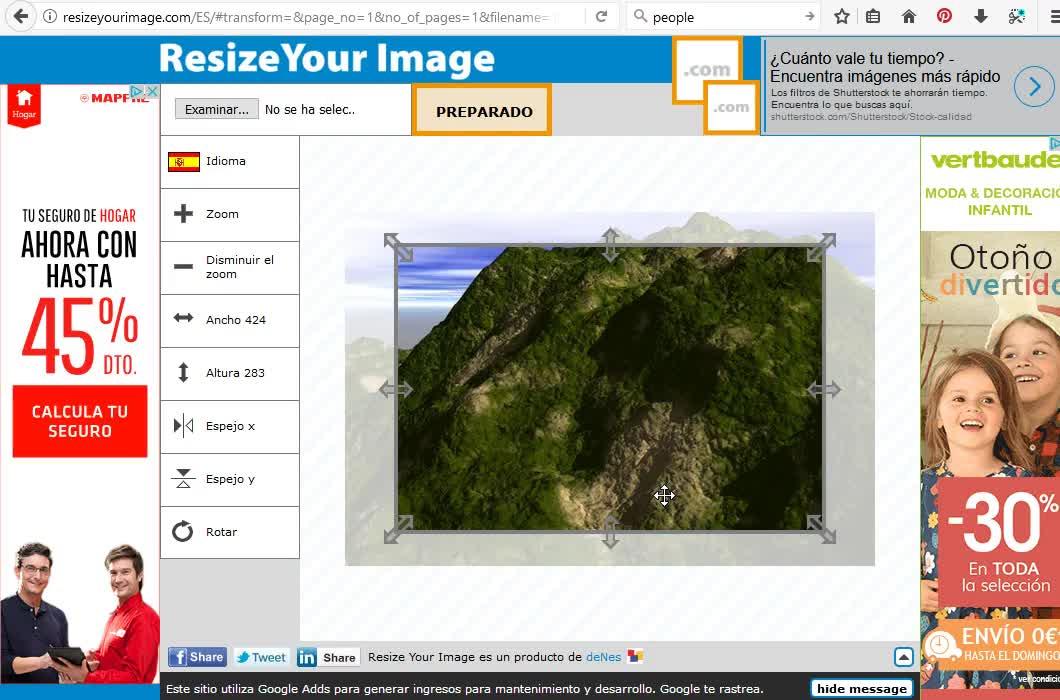Screen dimensions: 1060x700
Task: Click the PREPARADO button
Action: 482,110
